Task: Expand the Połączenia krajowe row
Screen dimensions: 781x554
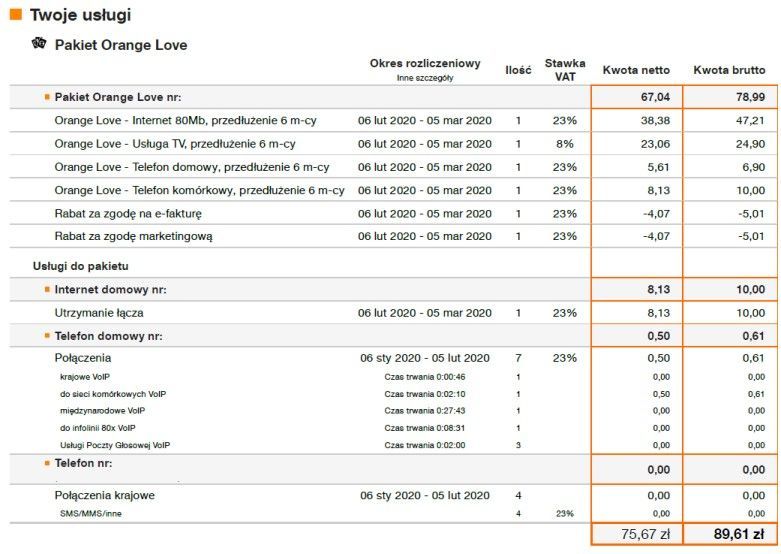Action: [x=104, y=495]
